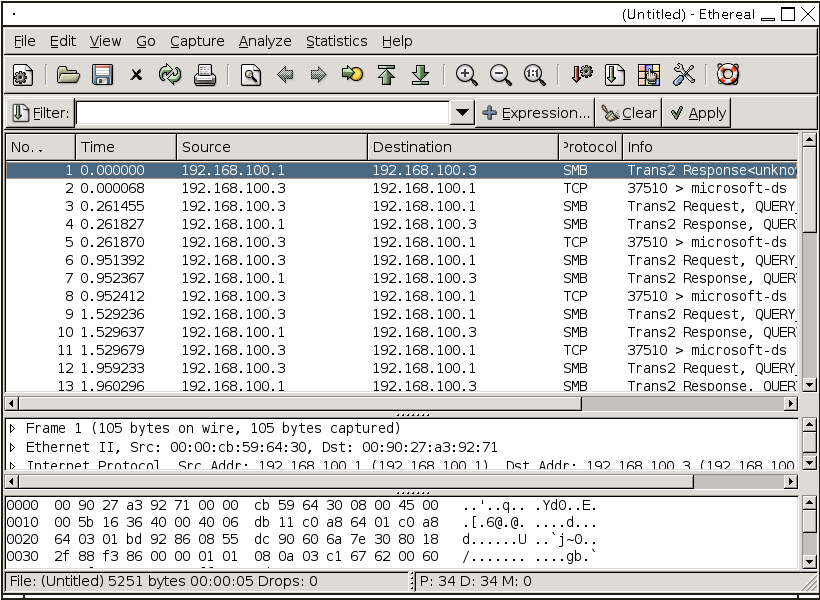Image resolution: width=820 pixels, height=600 pixels.
Task: Sort packets by the Protocol column
Action: (590, 147)
